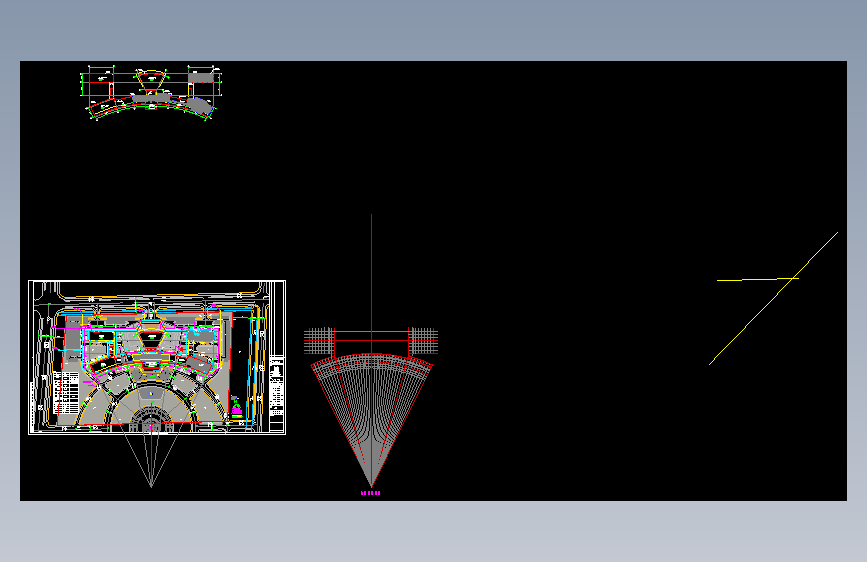The width and height of the screenshot is (867, 562).
Task: Click the gray triangle below the site plan
Action: [x=151, y=460]
